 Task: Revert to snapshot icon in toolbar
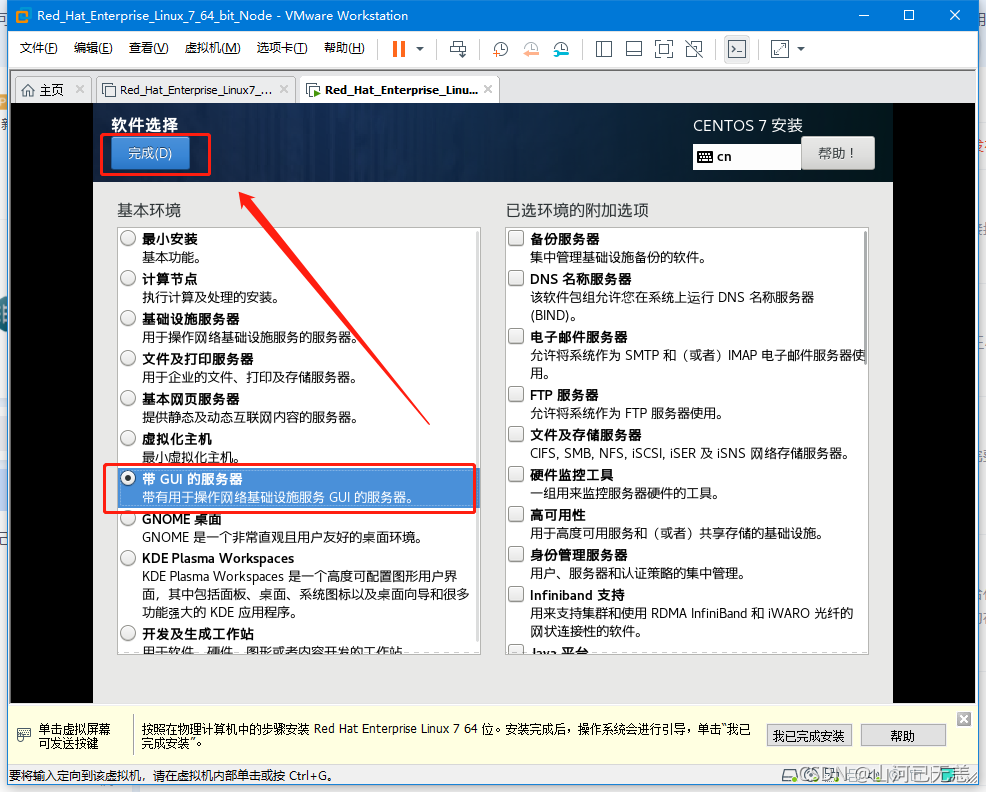tap(531, 49)
